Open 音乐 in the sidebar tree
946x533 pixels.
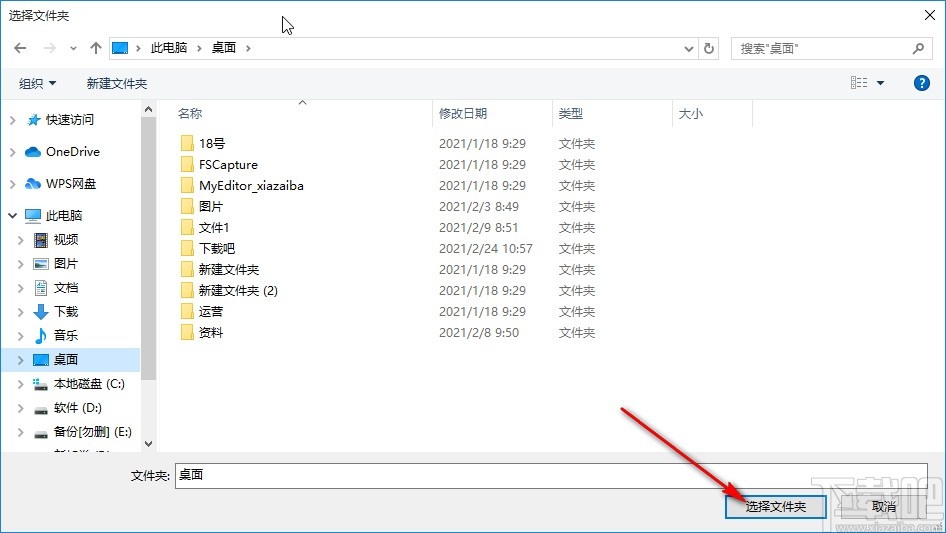pyautogui.click(x=65, y=335)
